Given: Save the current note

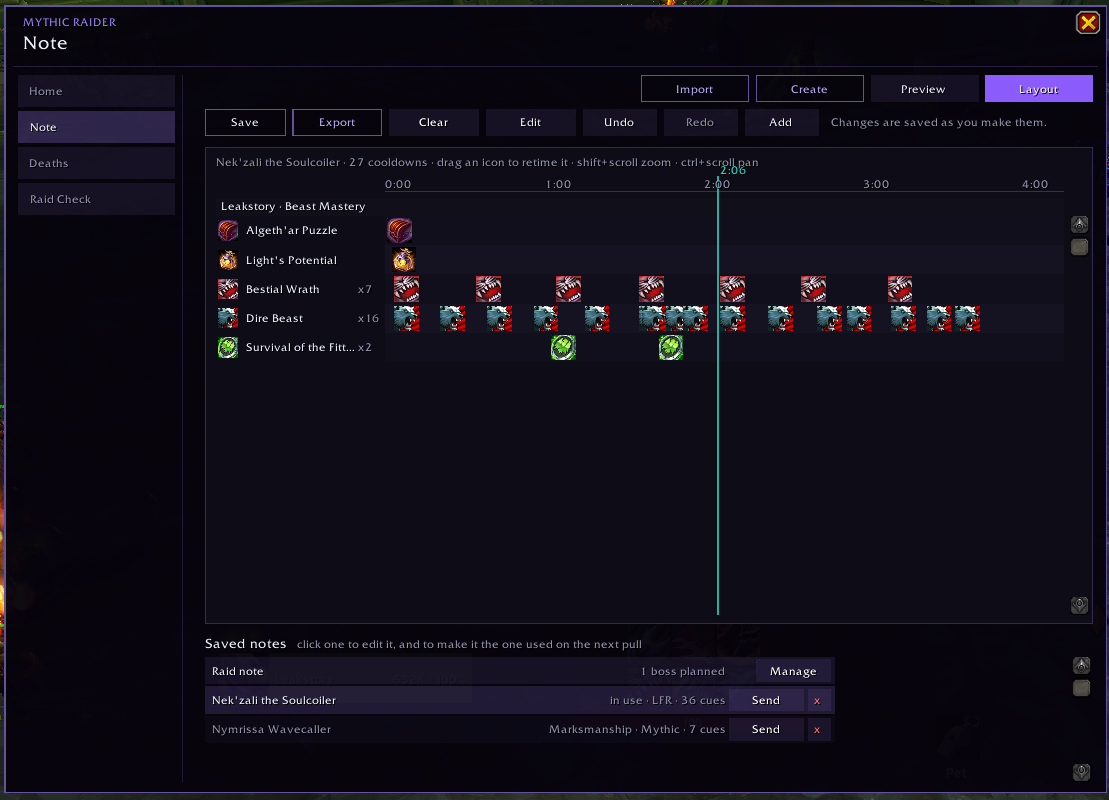Looking at the screenshot, I should 245,122.
